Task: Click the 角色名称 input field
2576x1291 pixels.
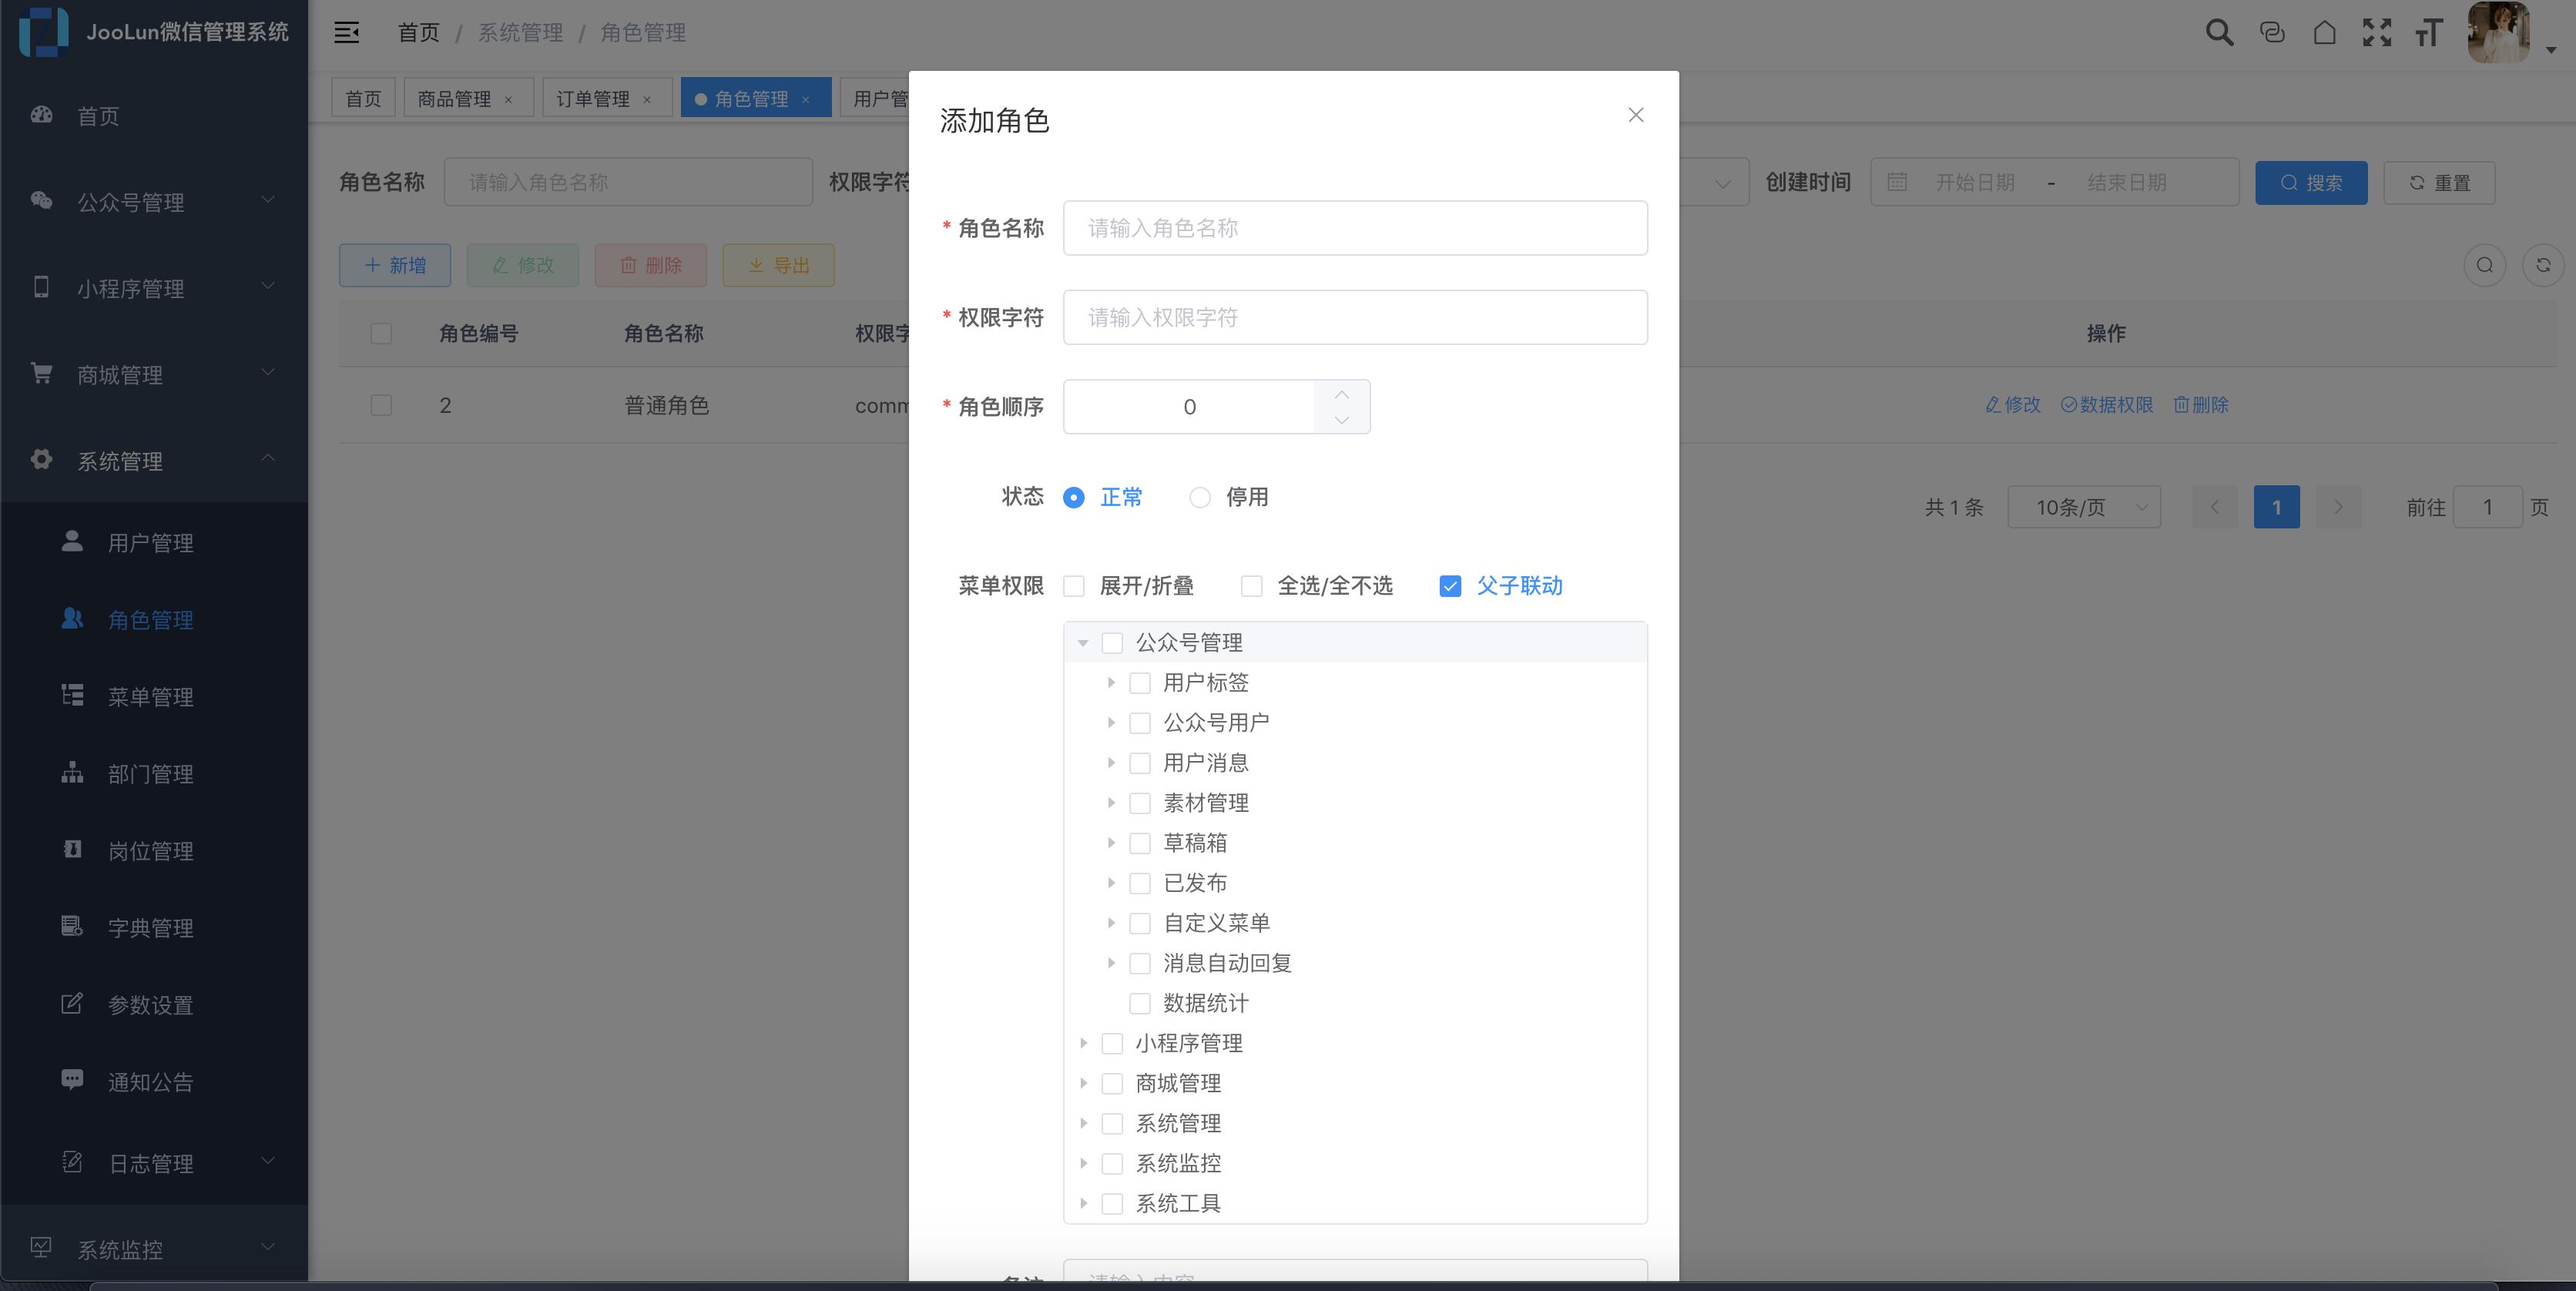Action: 1355,228
